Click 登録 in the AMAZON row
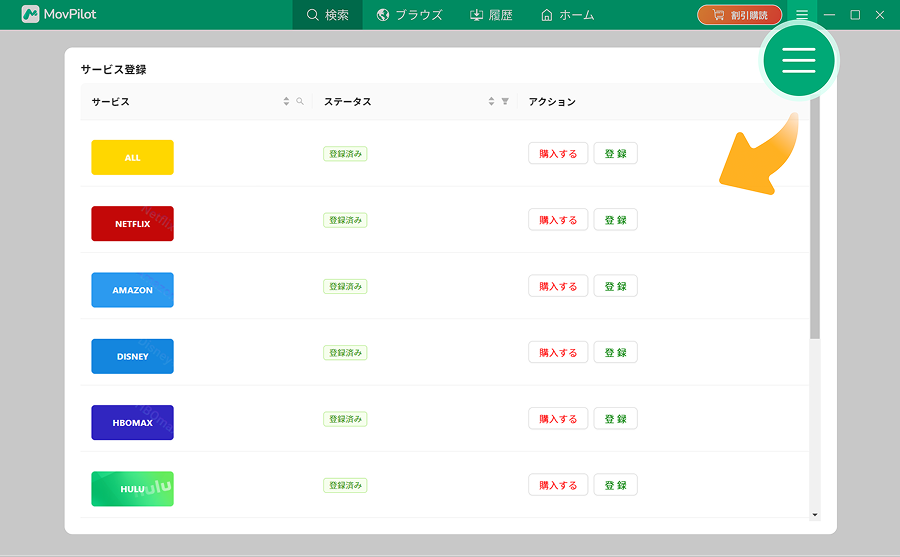The height and width of the screenshot is (557, 900). tap(615, 286)
